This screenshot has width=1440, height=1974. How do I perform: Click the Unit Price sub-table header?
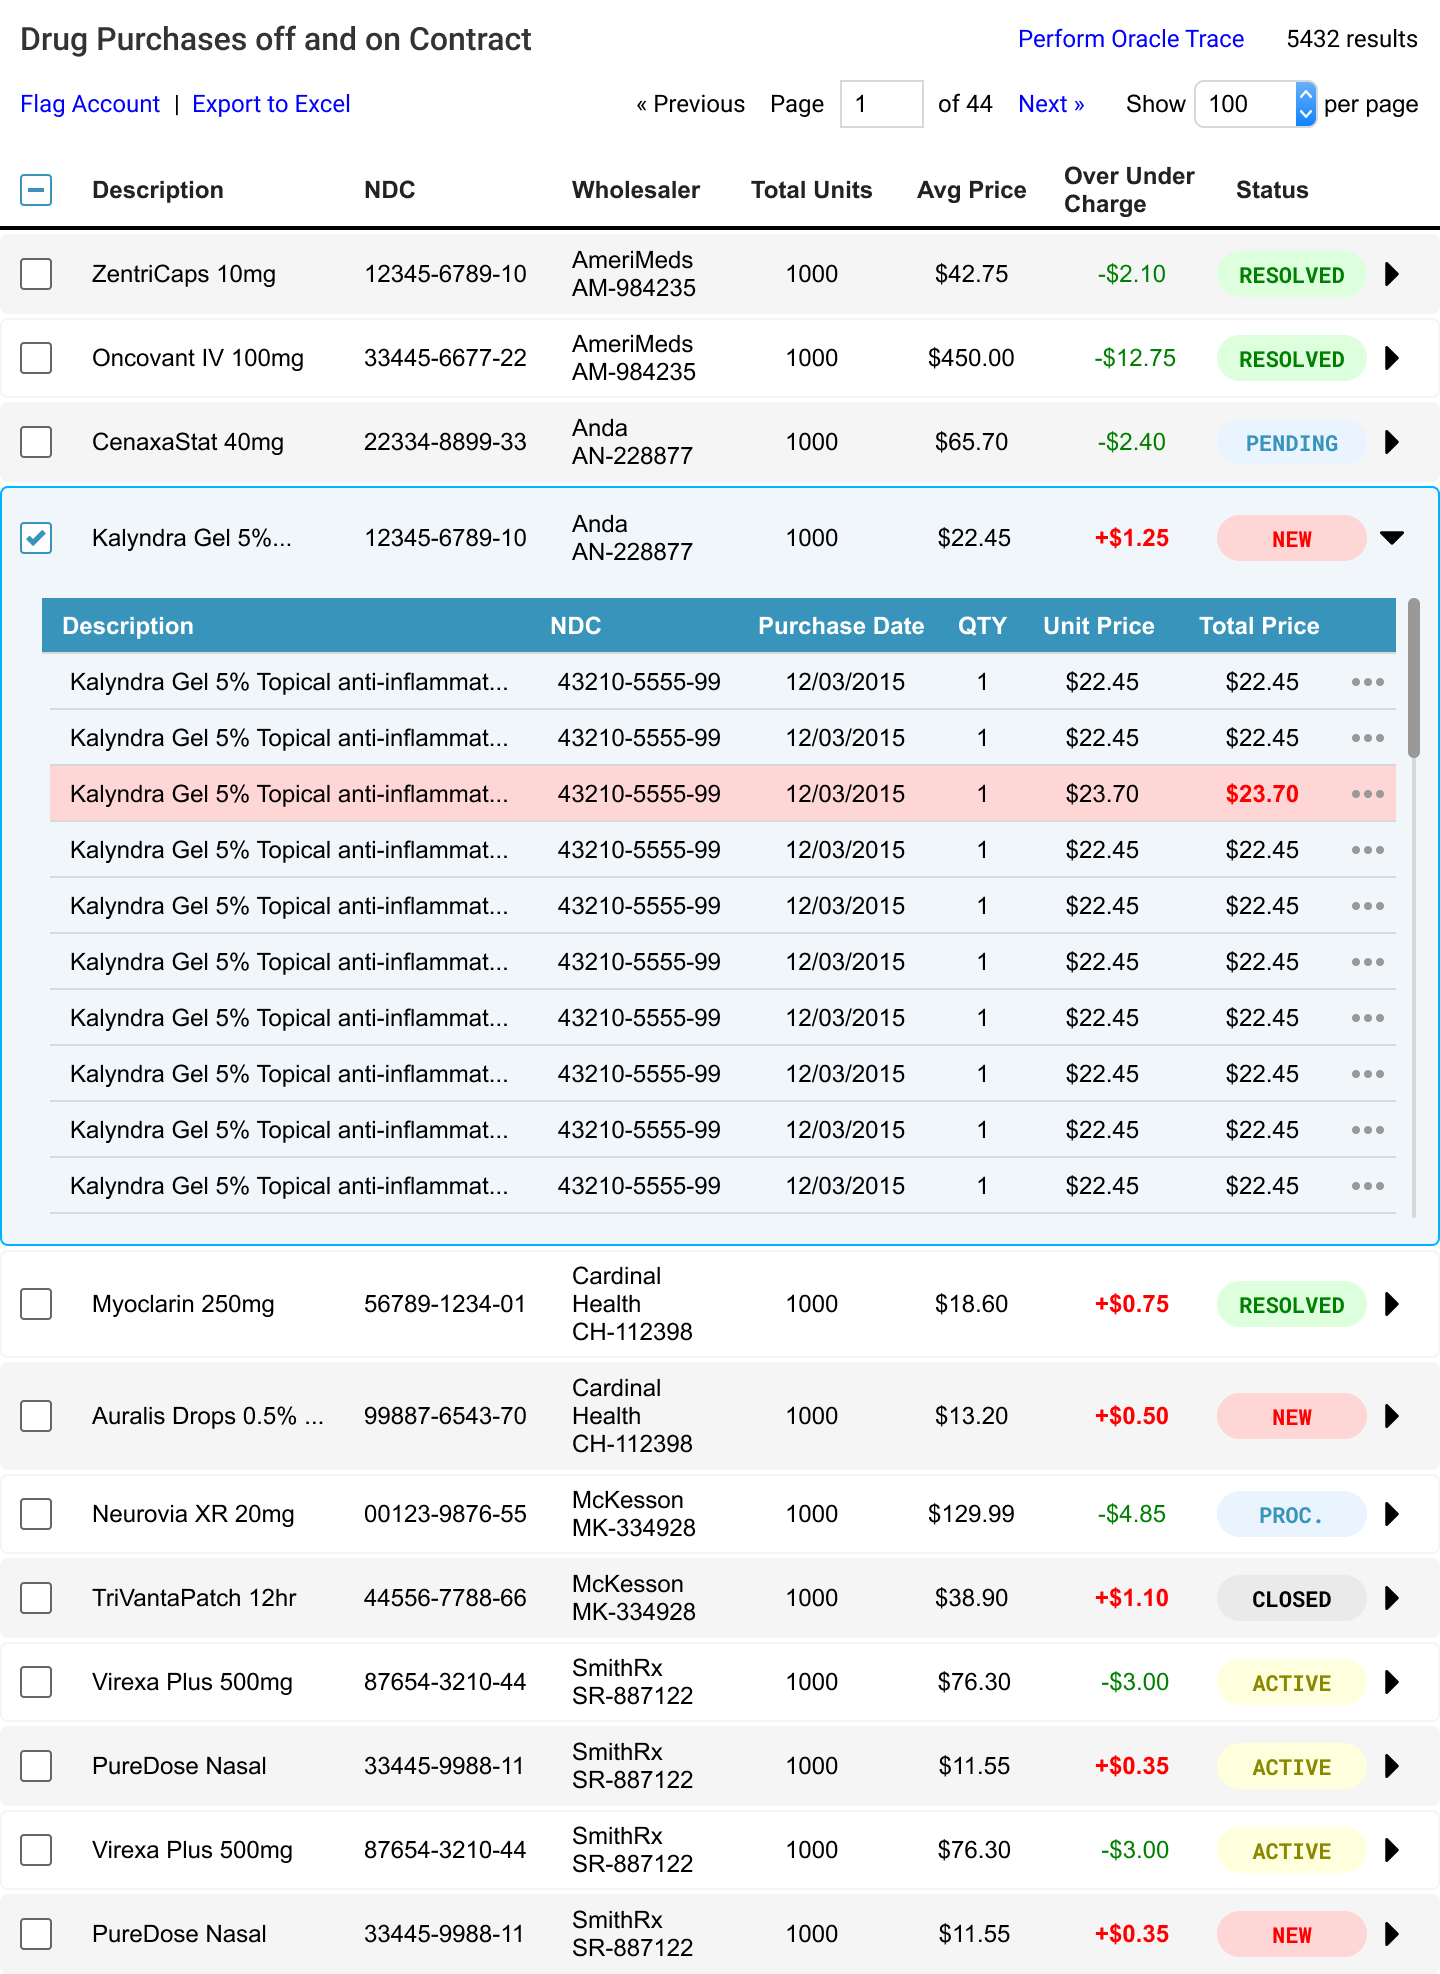1099,626
